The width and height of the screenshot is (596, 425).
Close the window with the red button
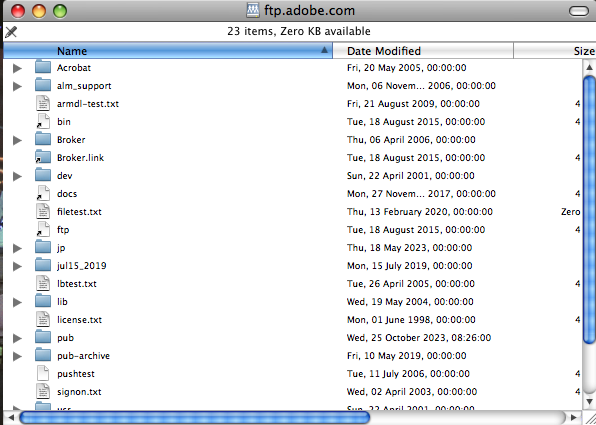[17, 11]
